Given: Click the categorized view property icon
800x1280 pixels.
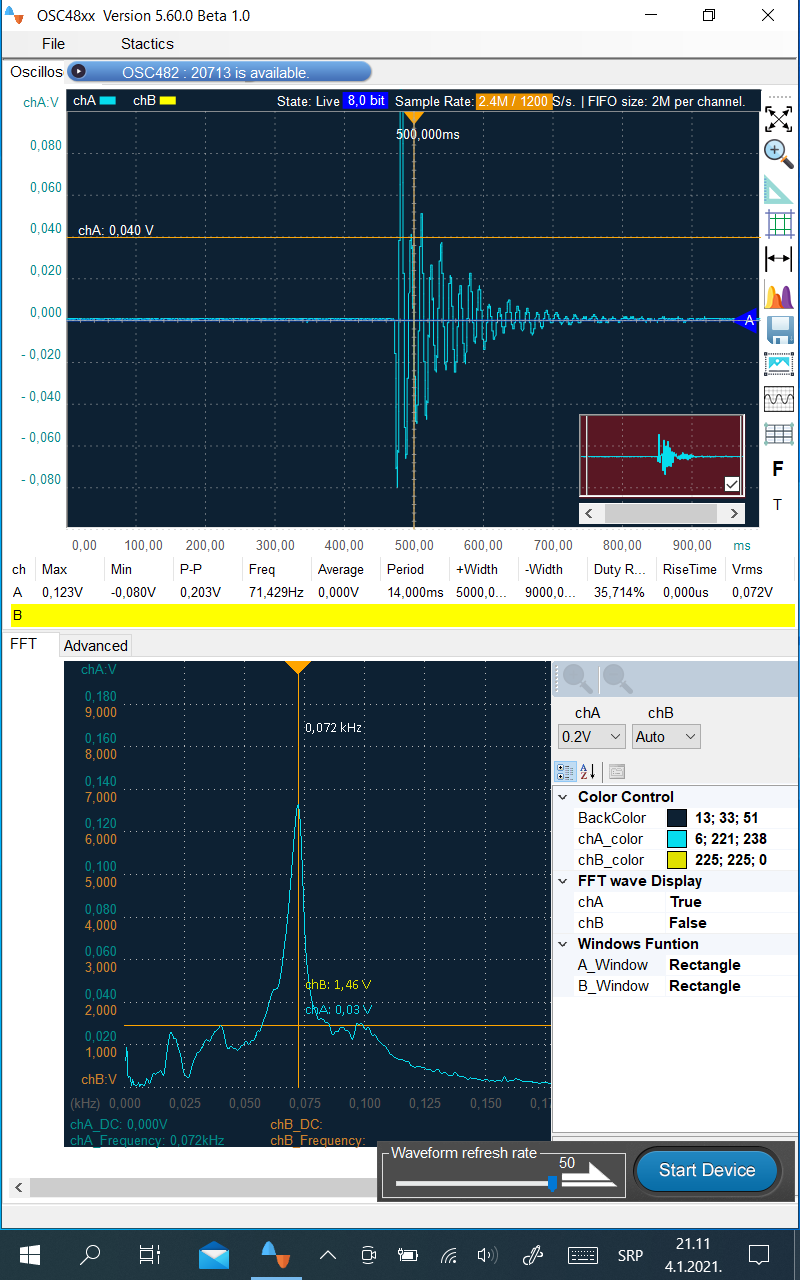Looking at the screenshot, I should [x=565, y=771].
